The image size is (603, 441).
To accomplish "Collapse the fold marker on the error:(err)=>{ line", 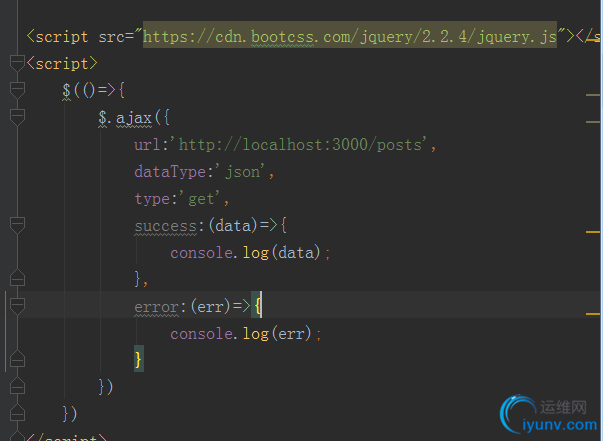I will click(x=17, y=306).
